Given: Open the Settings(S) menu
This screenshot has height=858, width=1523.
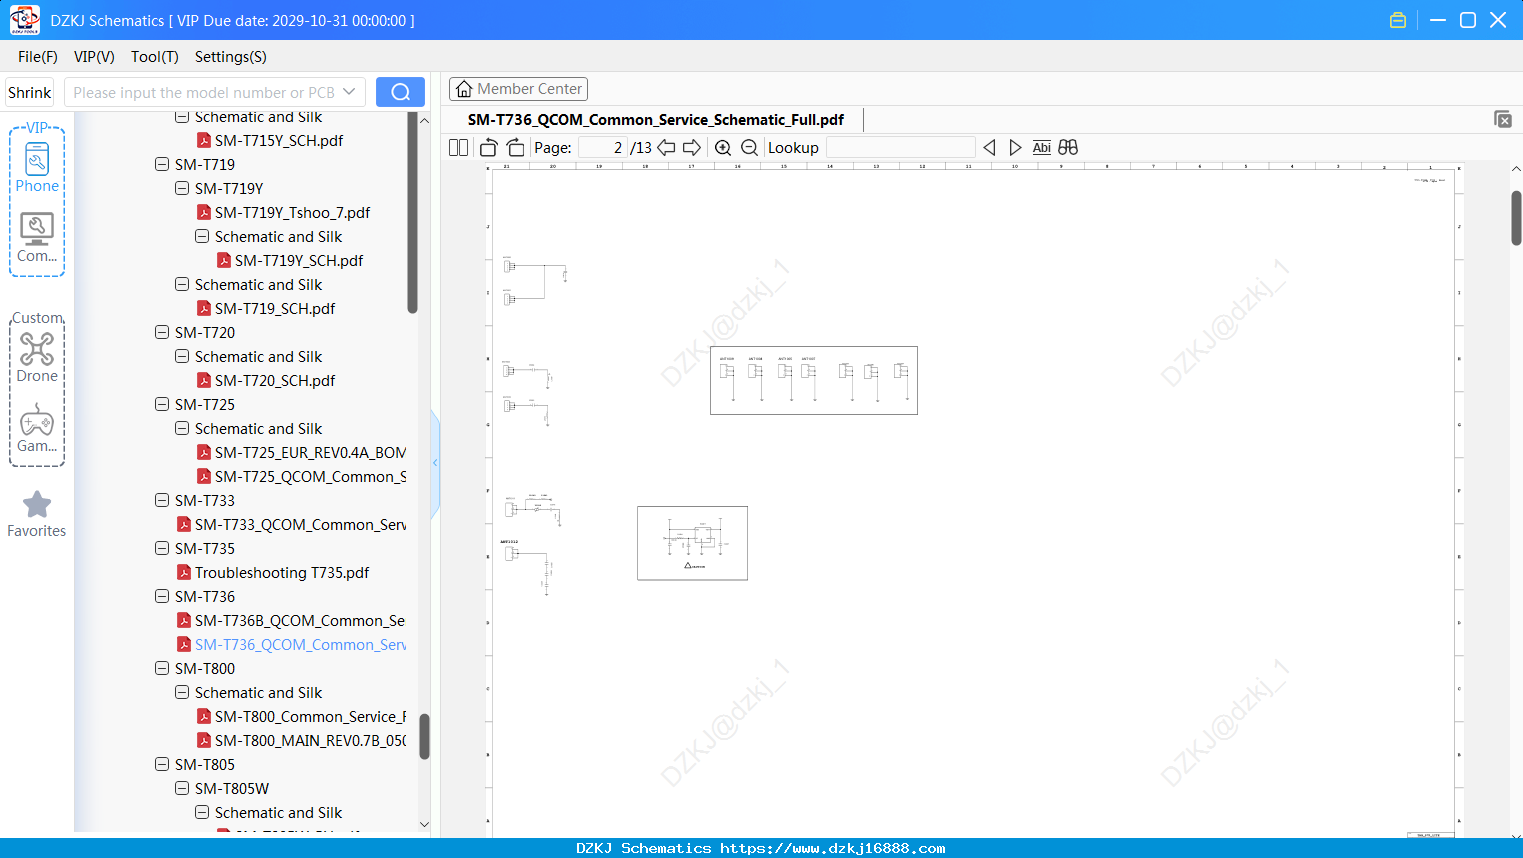Looking at the screenshot, I should point(230,56).
